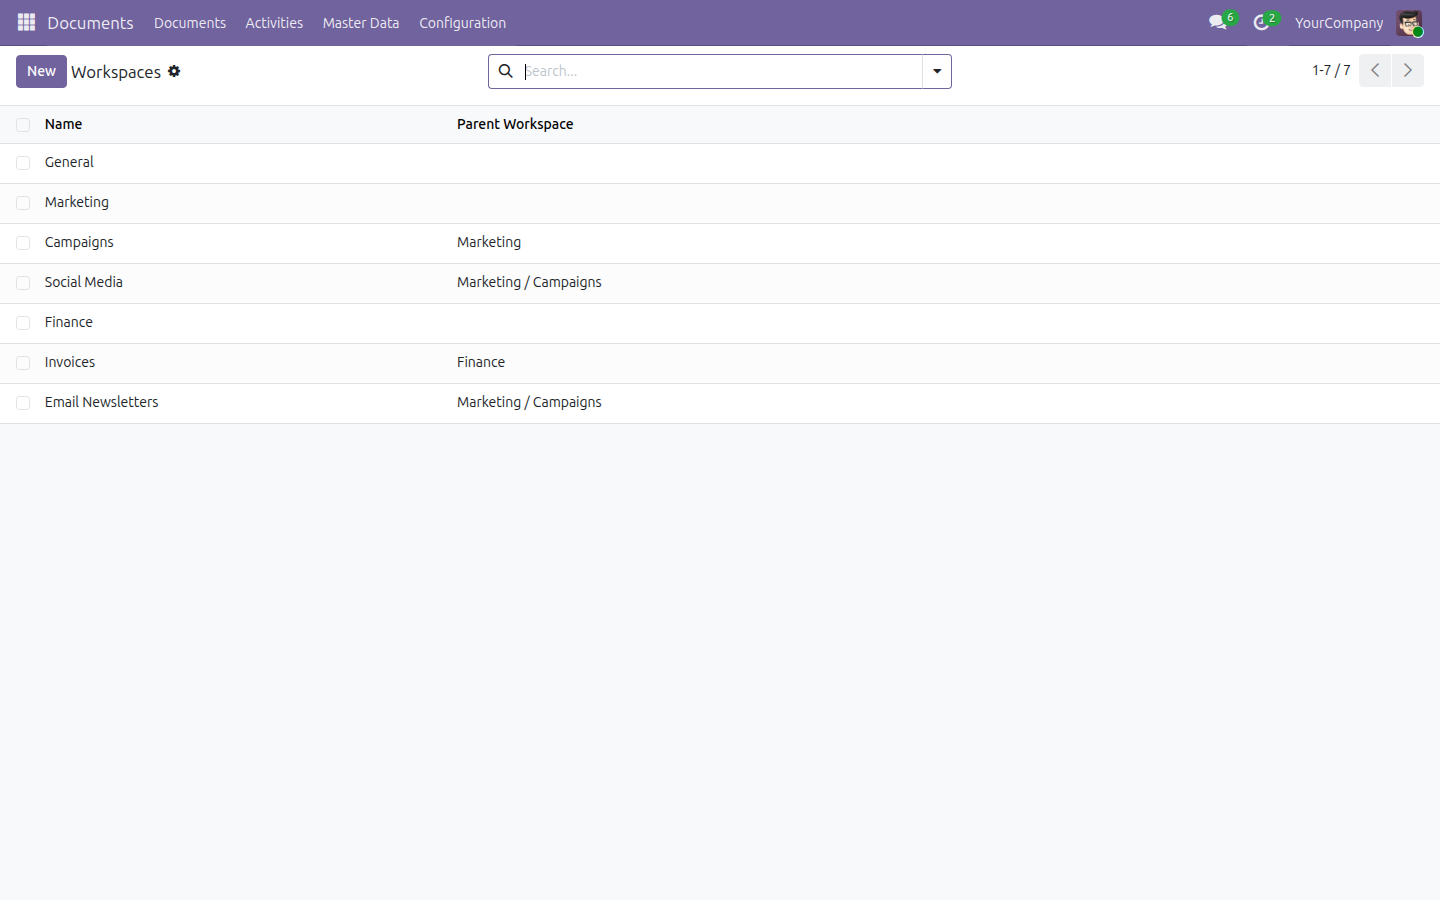This screenshot has width=1440, height=900.
Task: Open the Campaigns workspace name
Action: click(79, 242)
